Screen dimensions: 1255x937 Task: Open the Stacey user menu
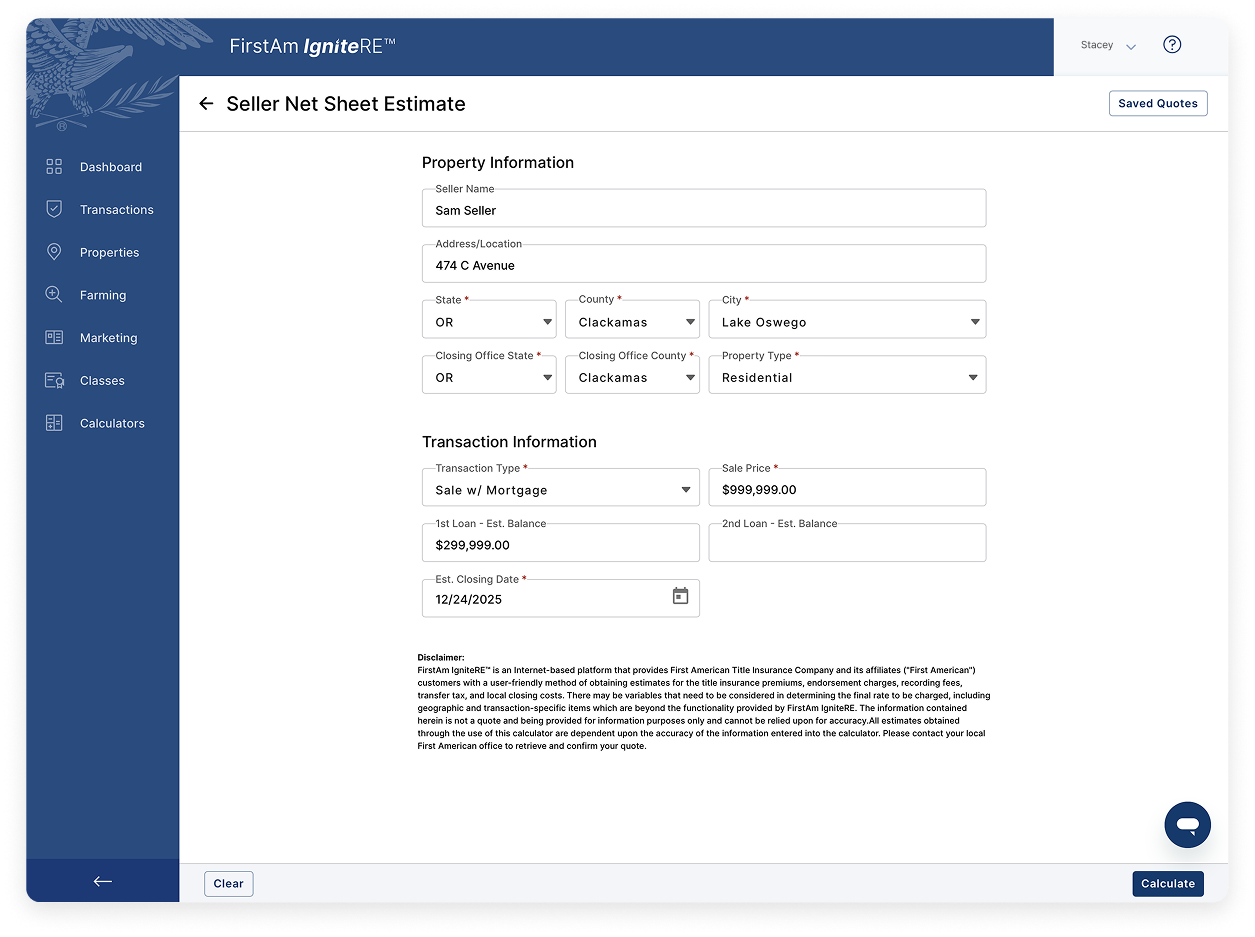pyautogui.click(x=1108, y=46)
